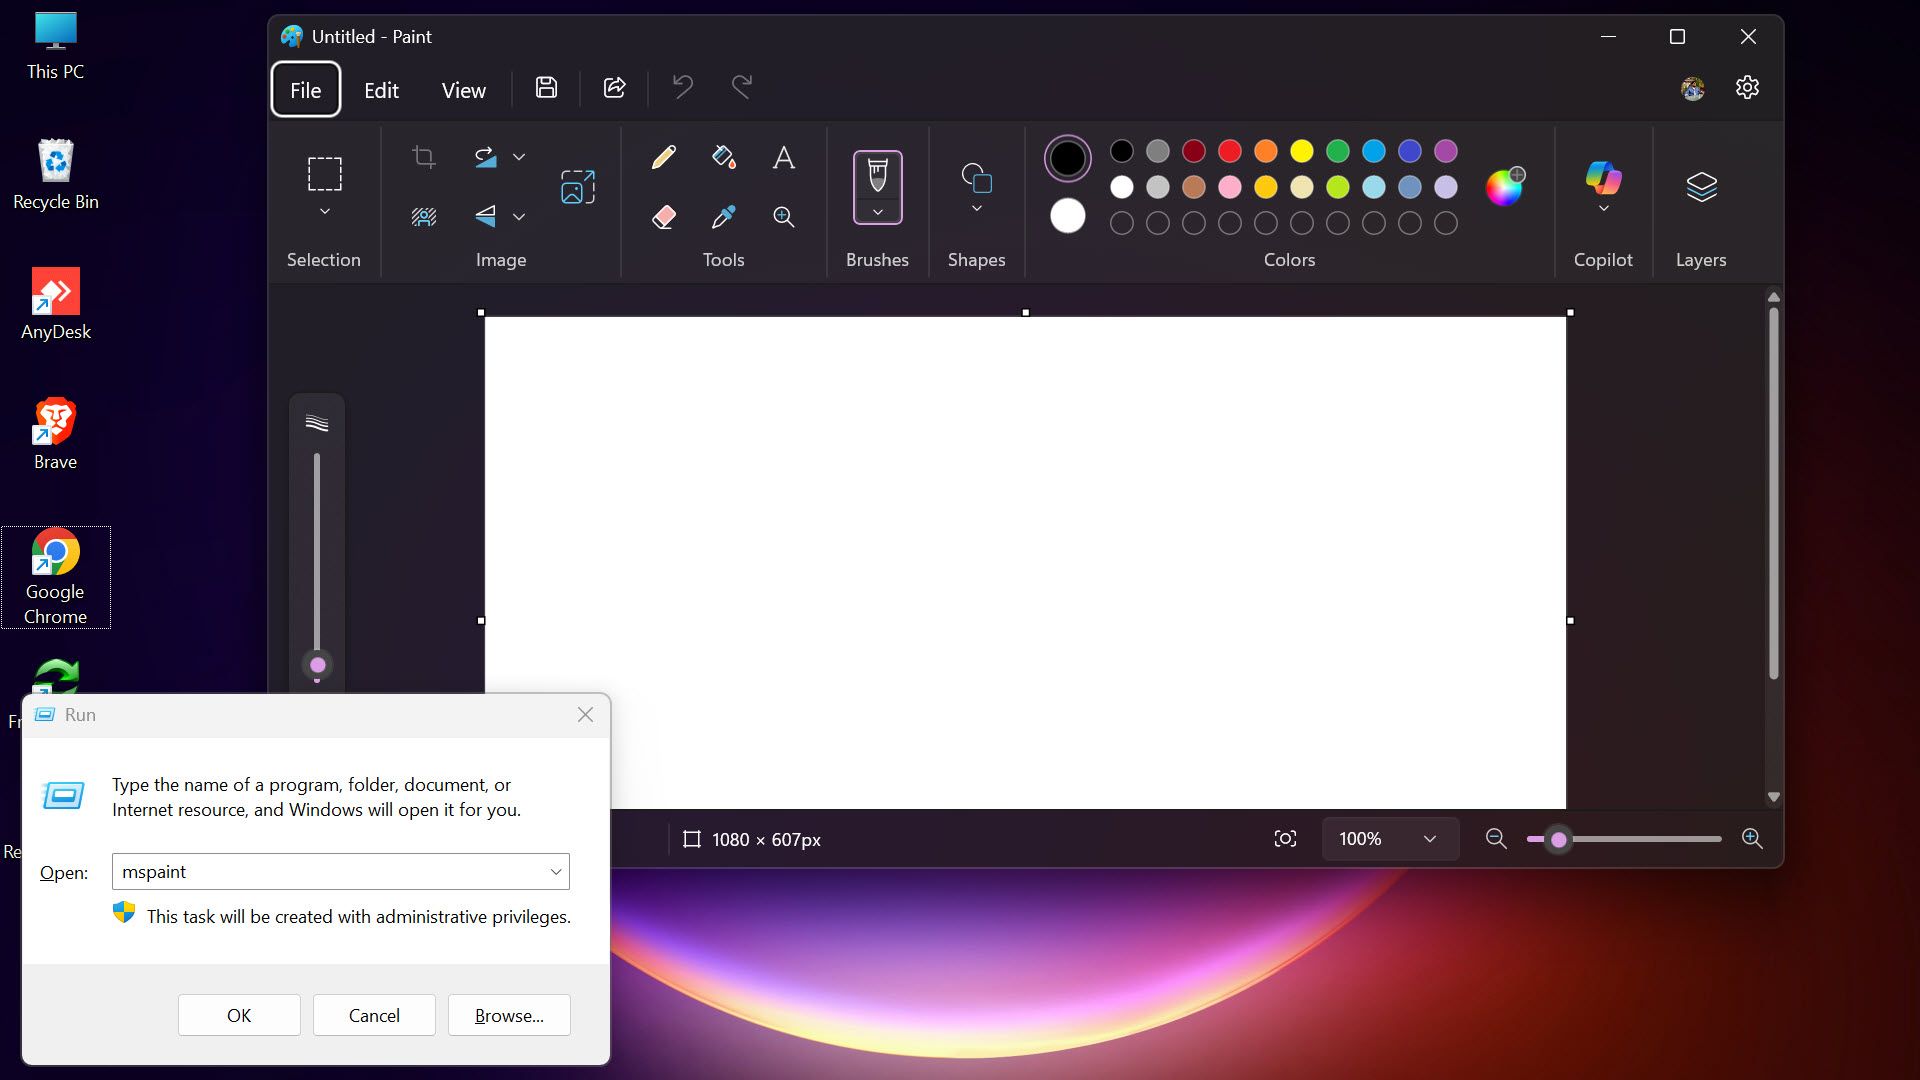Screen dimensions: 1920x1080
Task: Open the Copilot dropdown
Action: pos(1603,209)
